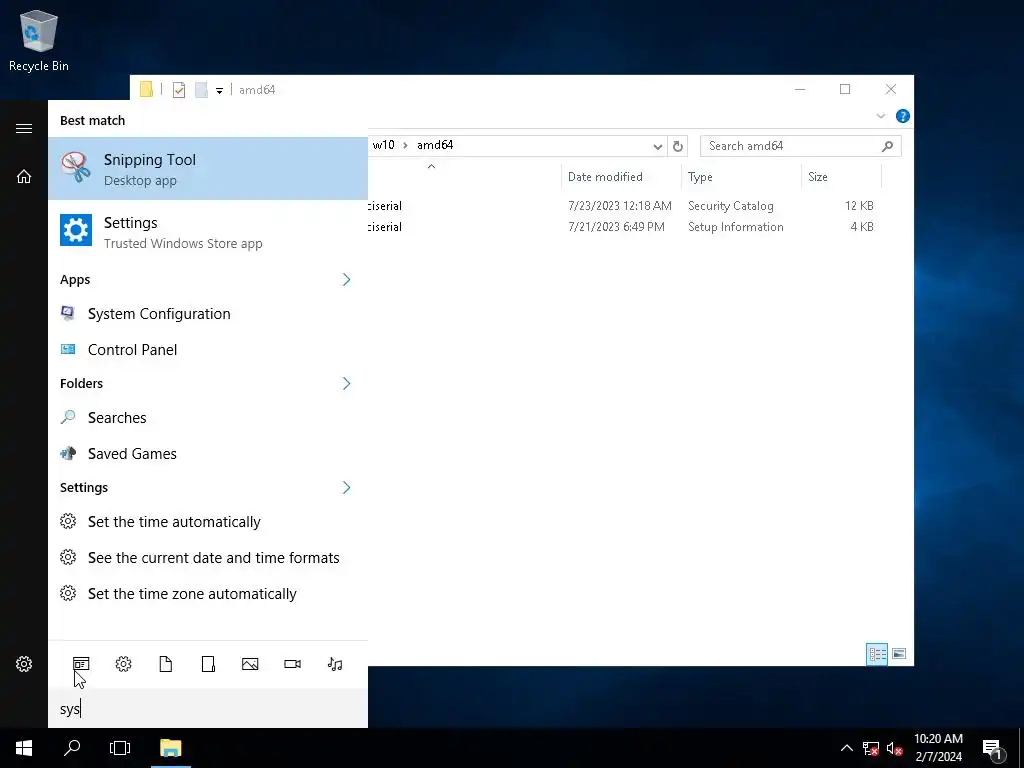Click the New folder quick access icon
The image size is (1024, 768).
click(x=201, y=90)
